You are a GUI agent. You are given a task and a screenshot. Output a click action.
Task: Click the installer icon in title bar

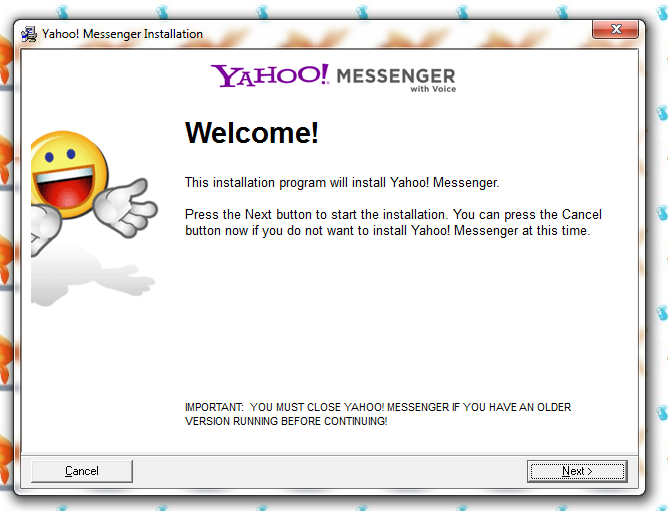[29, 34]
